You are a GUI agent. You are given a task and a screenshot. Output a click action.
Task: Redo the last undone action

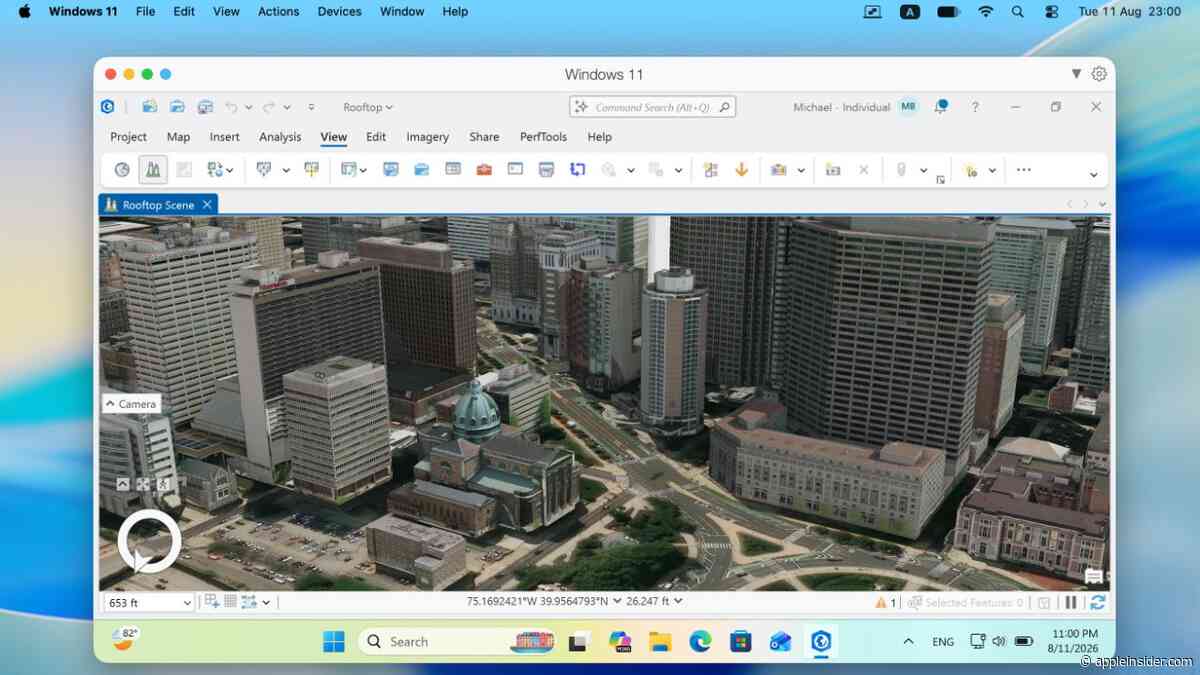(x=269, y=107)
